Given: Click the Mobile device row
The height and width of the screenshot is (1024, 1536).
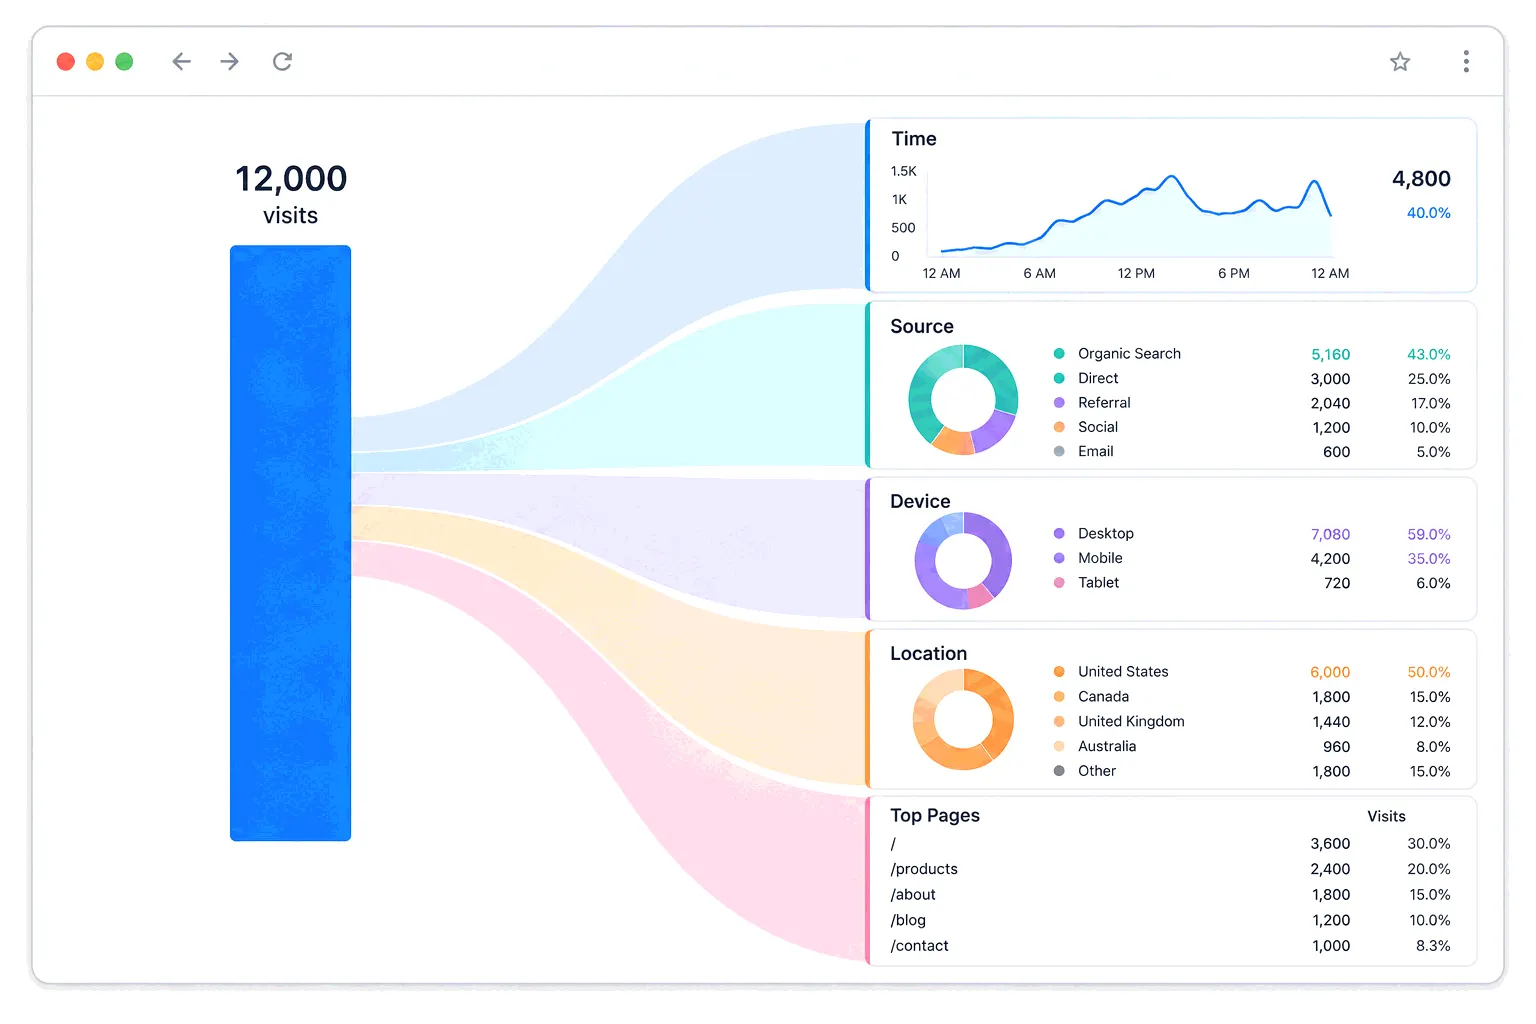Looking at the screenshot, I should [1251, 559].
